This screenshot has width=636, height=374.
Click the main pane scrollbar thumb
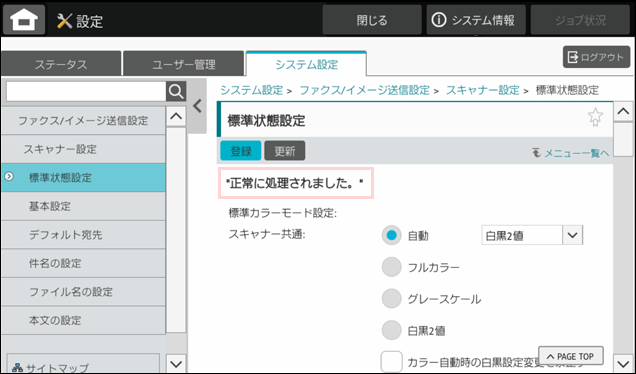(623, 139)
